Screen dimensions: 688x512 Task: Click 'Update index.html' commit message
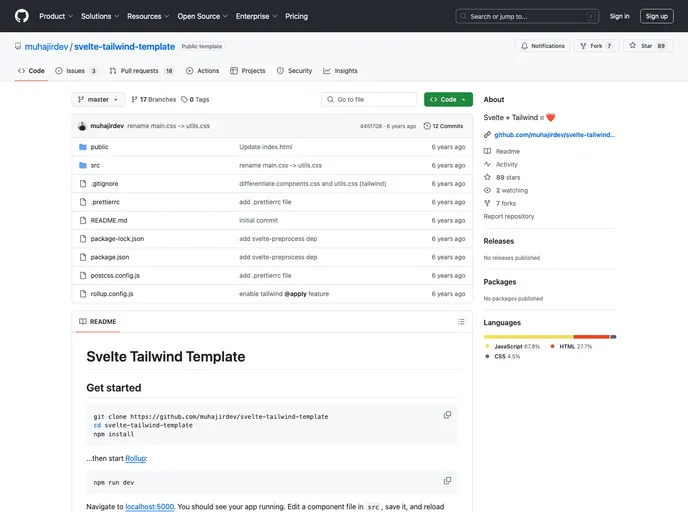(x=265, y=147)
